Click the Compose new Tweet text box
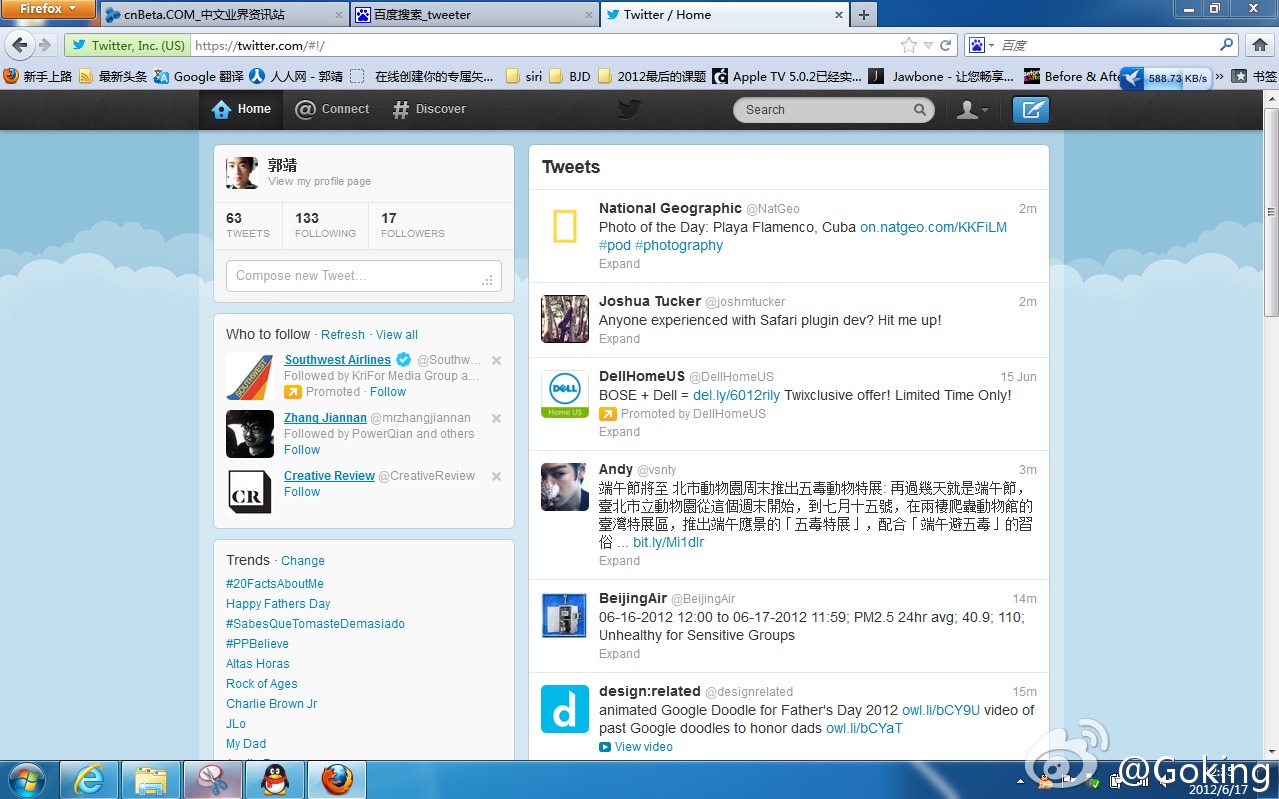Screen dimensions: 1279x799 pos(364,276)
